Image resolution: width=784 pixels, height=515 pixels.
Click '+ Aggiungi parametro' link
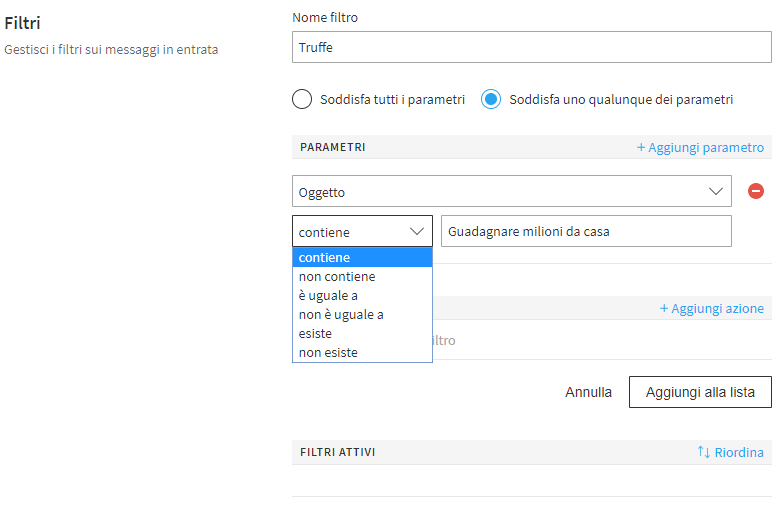700,147
